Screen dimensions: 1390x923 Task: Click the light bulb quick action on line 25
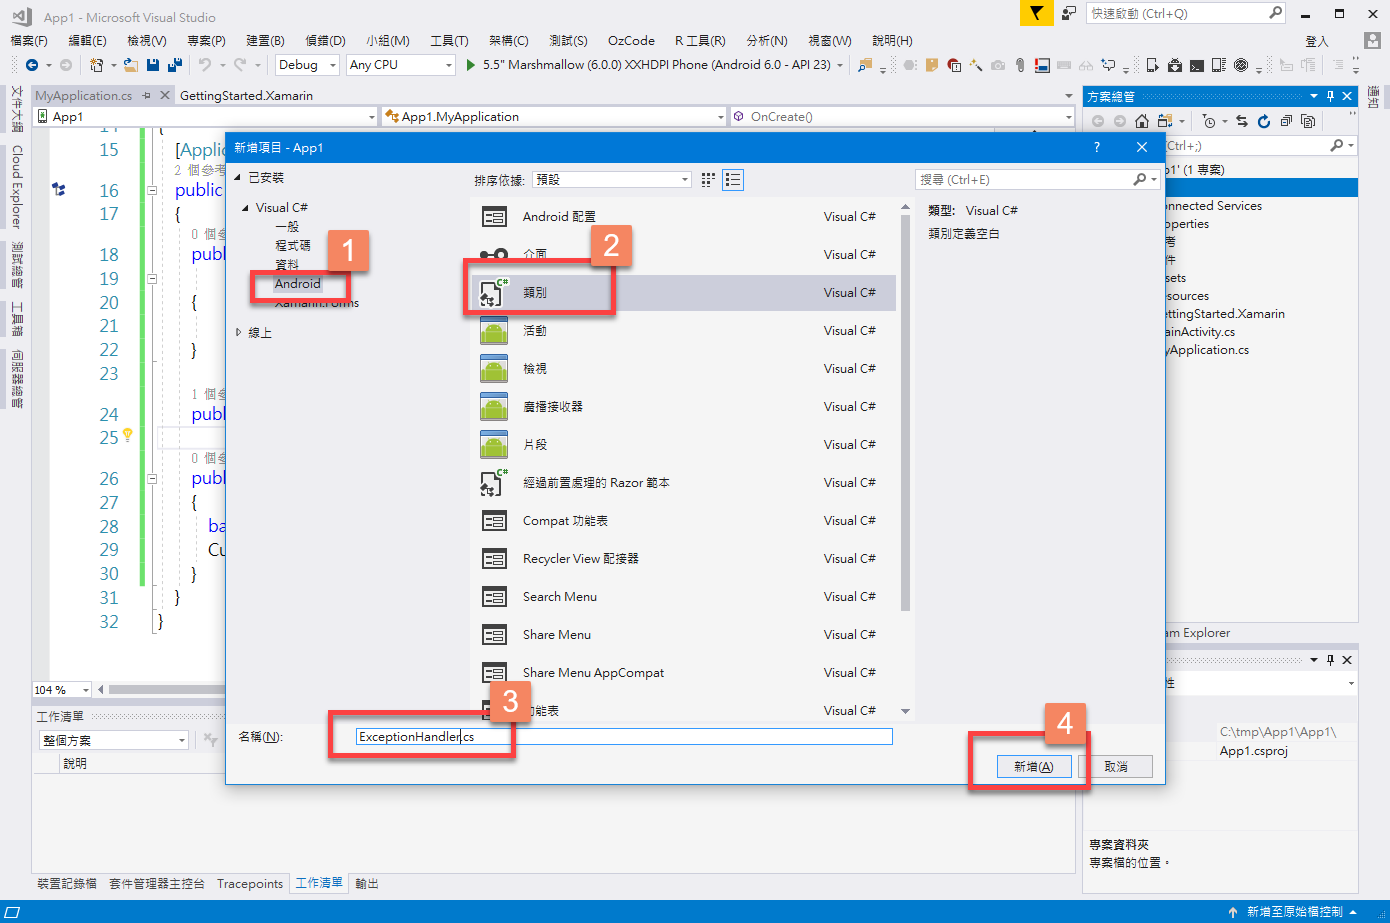128,435
